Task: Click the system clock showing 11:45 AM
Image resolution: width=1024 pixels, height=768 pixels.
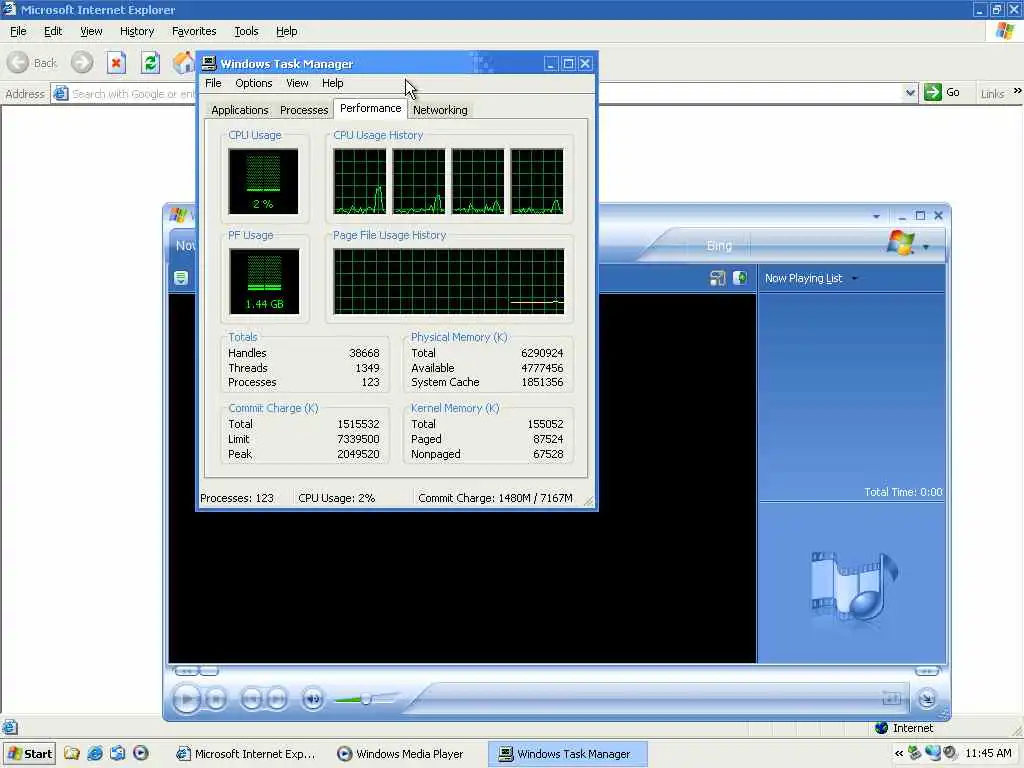Action: [x=988, y=753]
